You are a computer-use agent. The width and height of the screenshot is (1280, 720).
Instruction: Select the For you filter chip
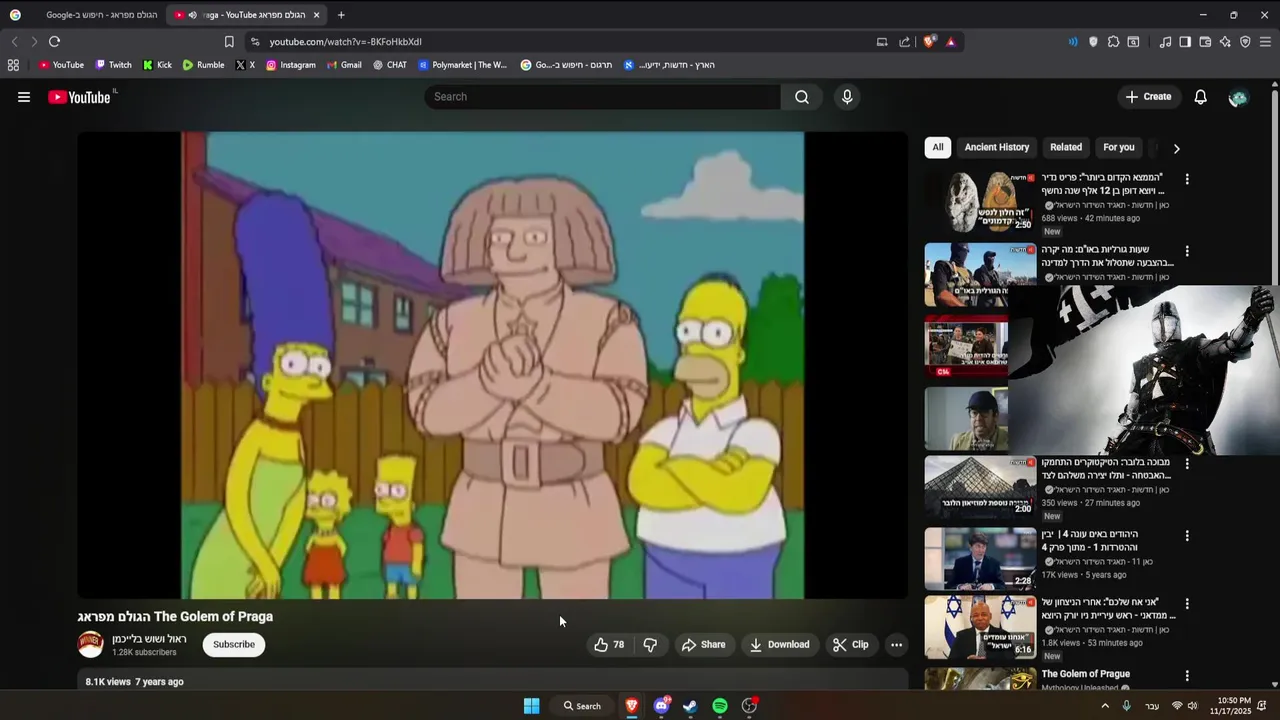1119,147
